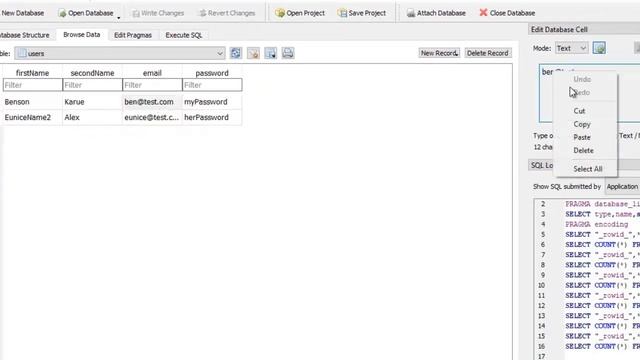Screen dimensions: 640x360
Task: Open the Edit Pragmas tab
Action: (133, 35)
